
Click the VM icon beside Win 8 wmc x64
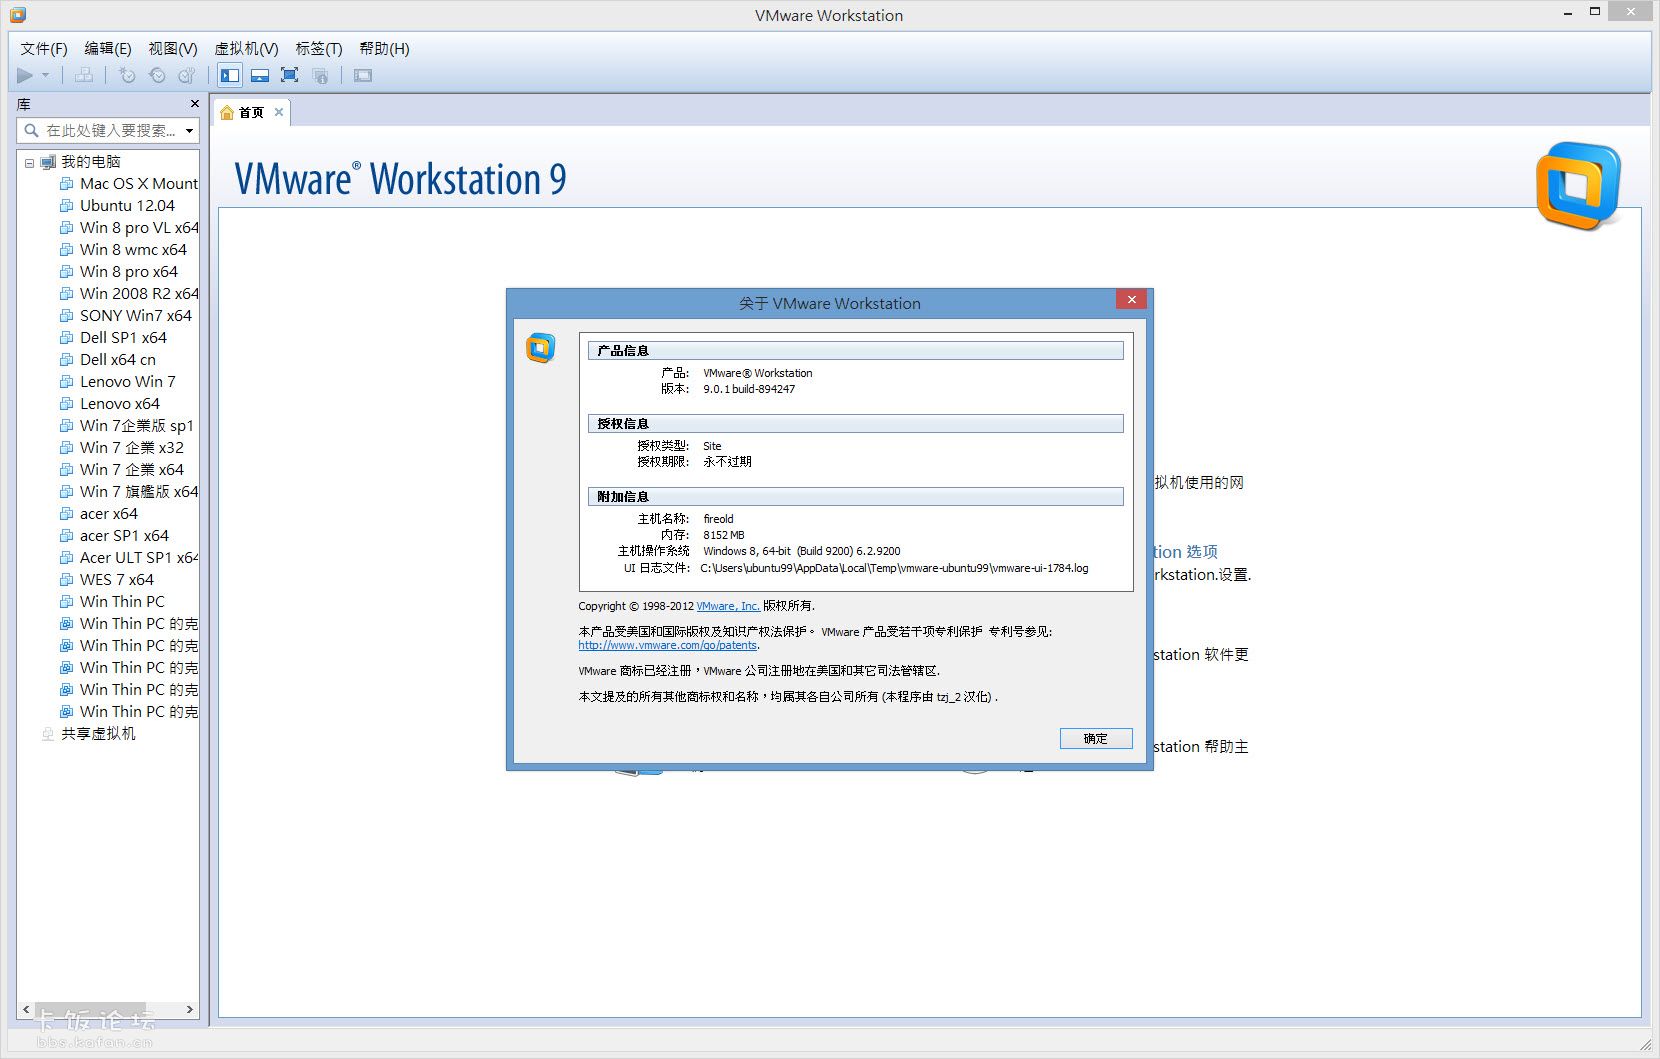pyautogui.click(x=67, y=249)
